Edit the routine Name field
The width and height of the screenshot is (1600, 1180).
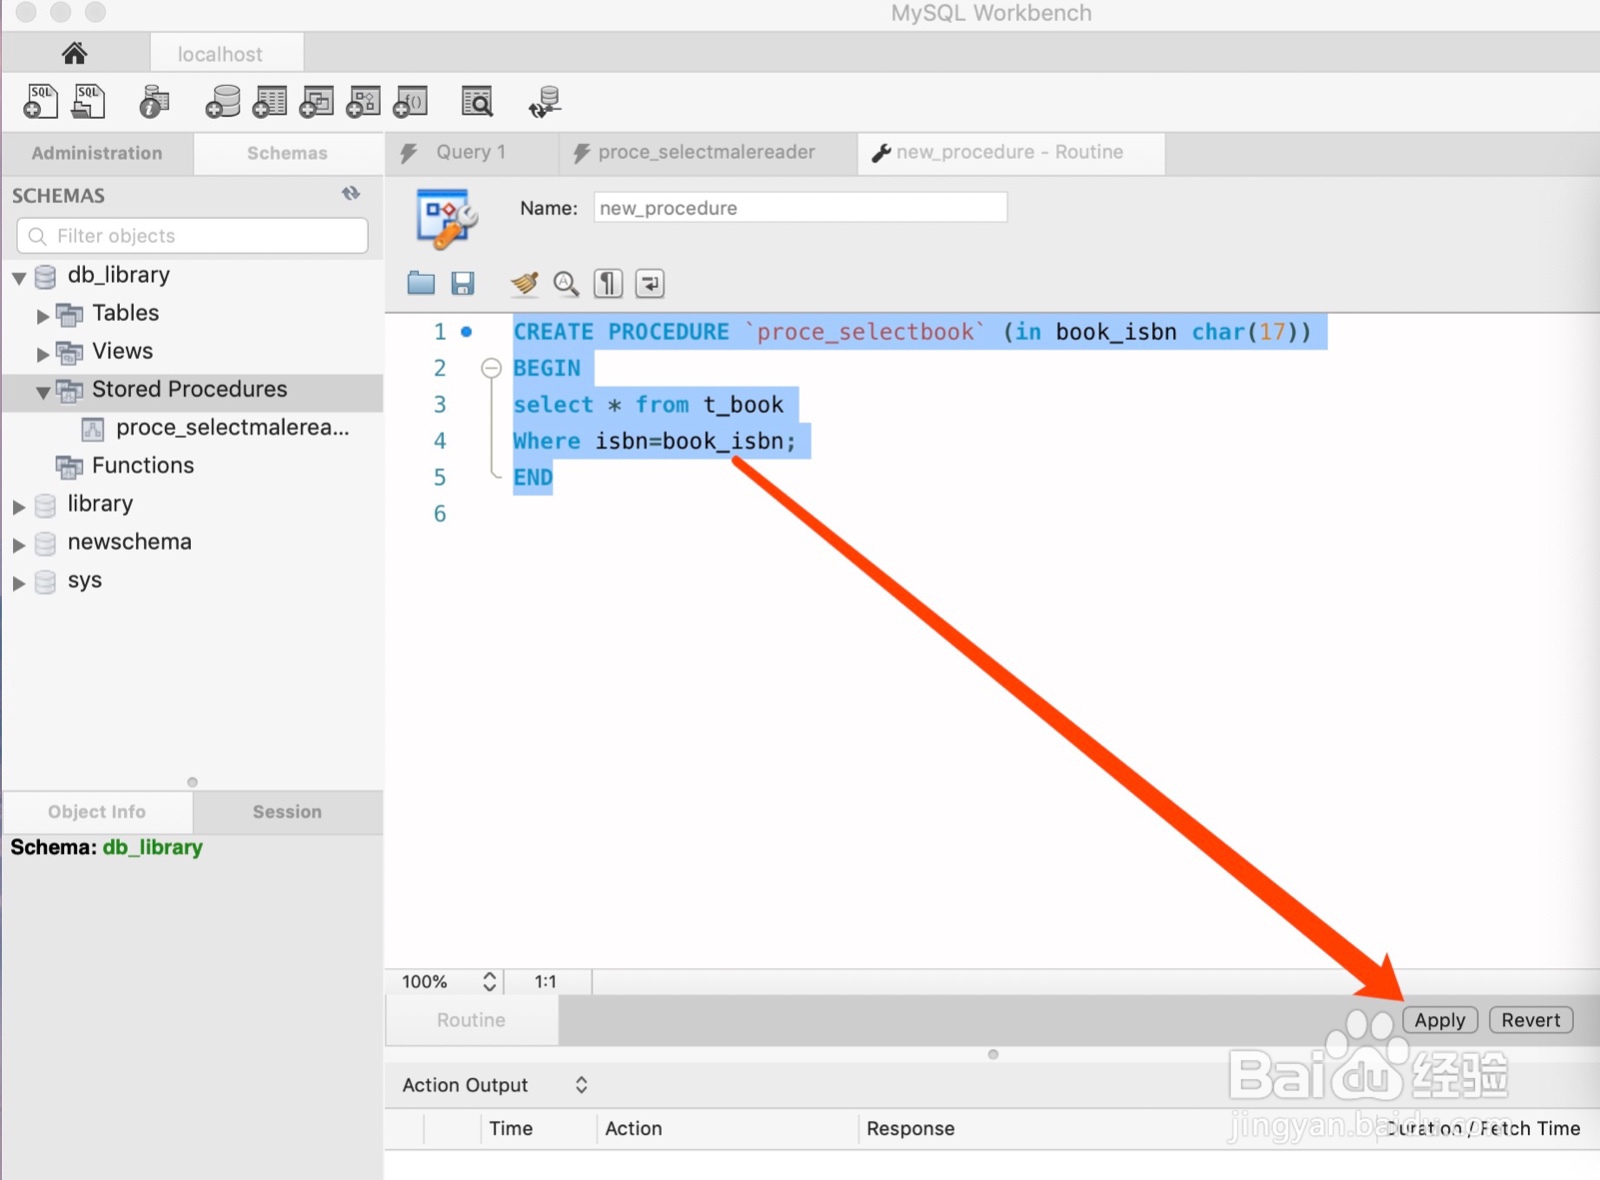[800, 208]
